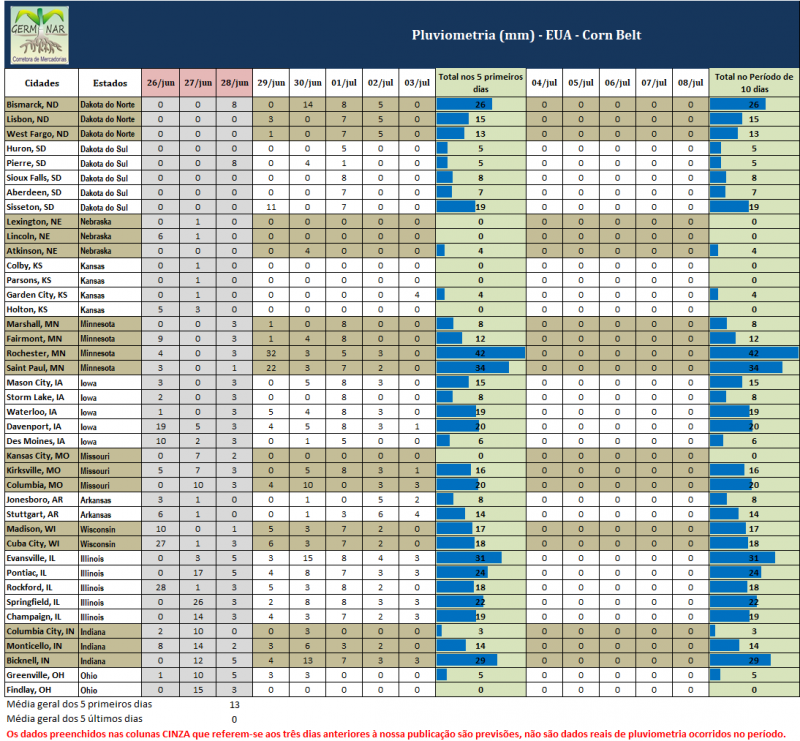The height and width of the screenshot is (741, 800).
Task: Click the red disclaimer note at the bottom
Action: [x=397, y=733]
